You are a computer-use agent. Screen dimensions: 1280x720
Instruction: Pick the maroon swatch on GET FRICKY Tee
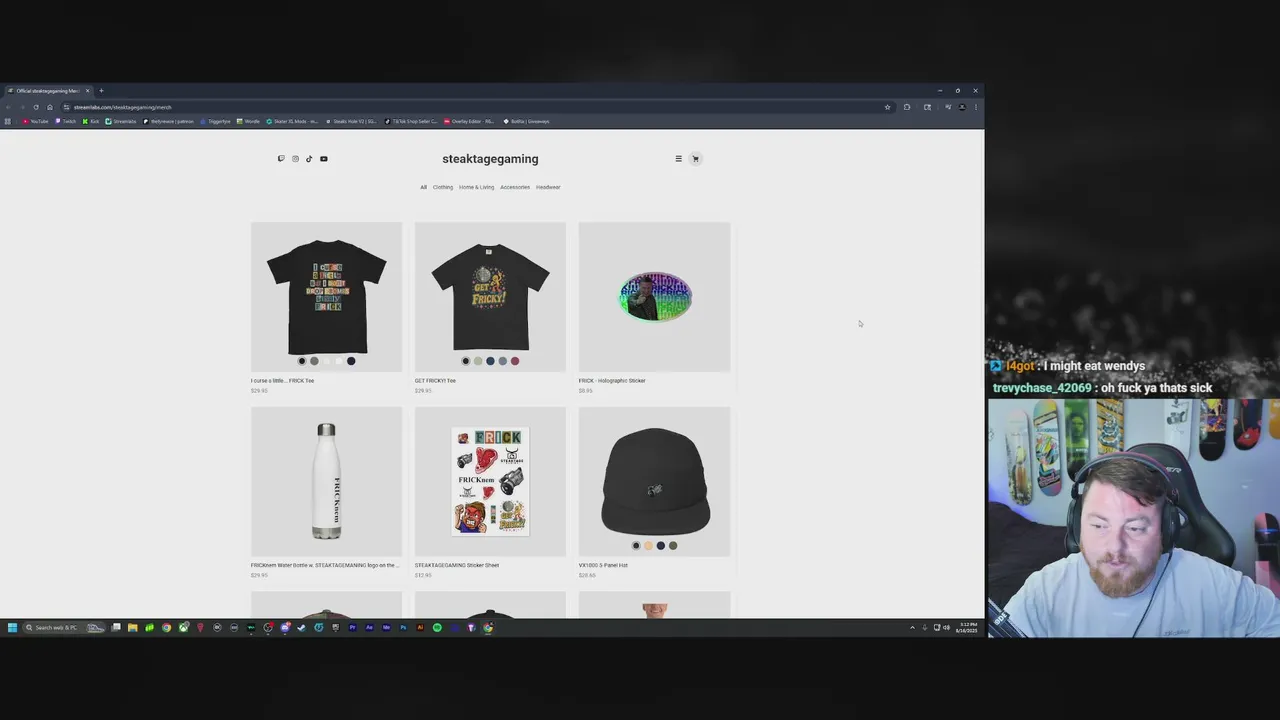tap(515, 361)
